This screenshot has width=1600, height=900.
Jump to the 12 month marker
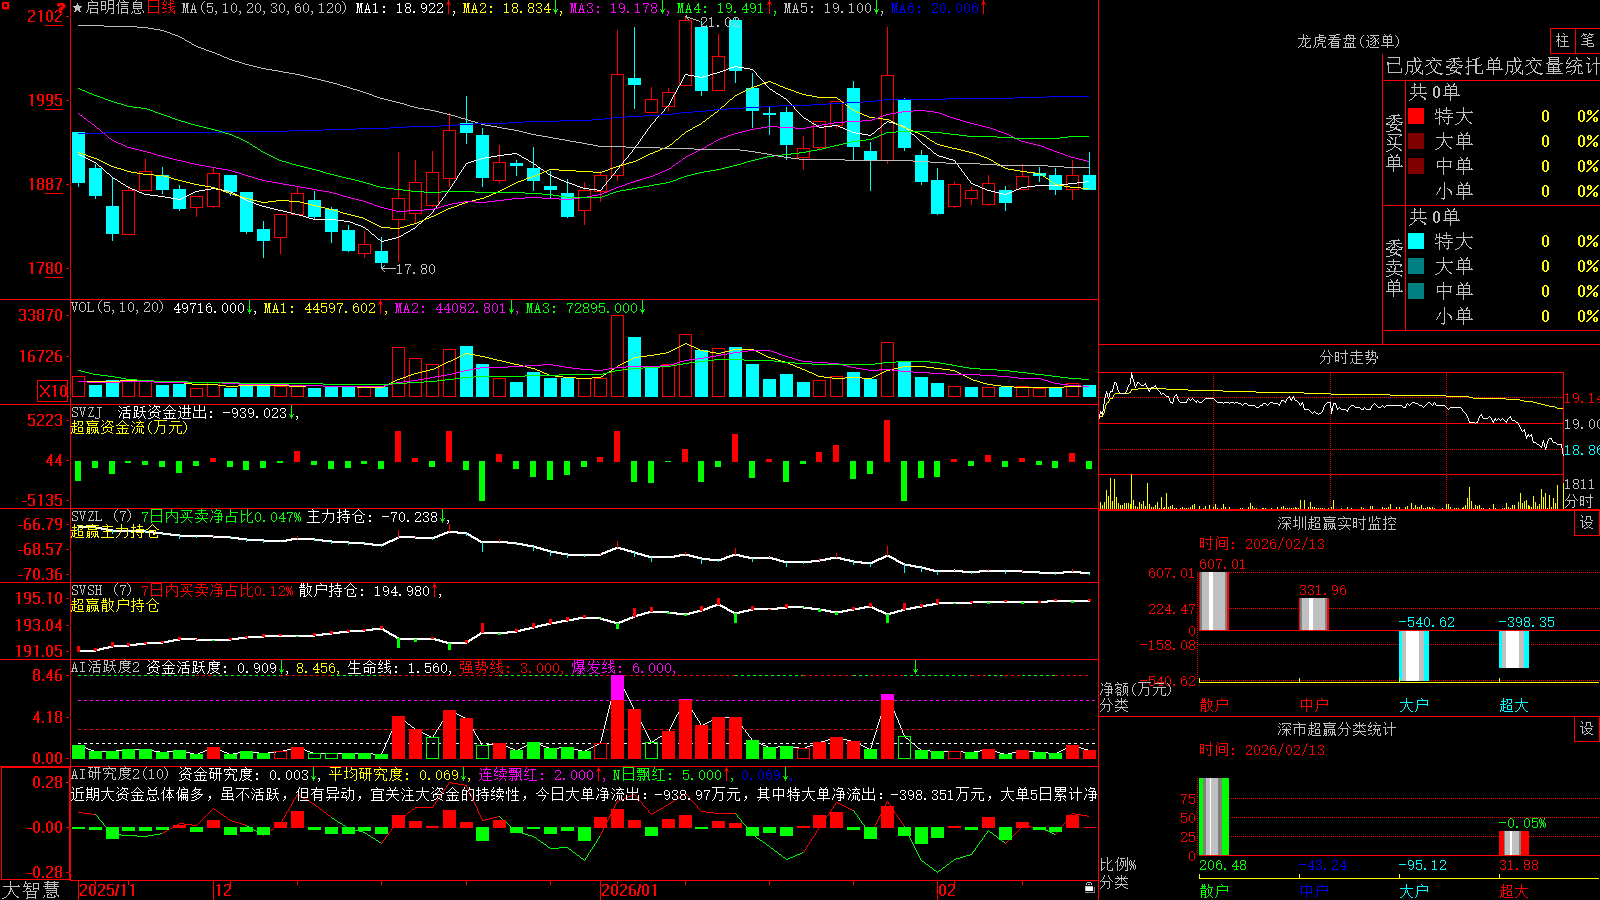(223, 890)
